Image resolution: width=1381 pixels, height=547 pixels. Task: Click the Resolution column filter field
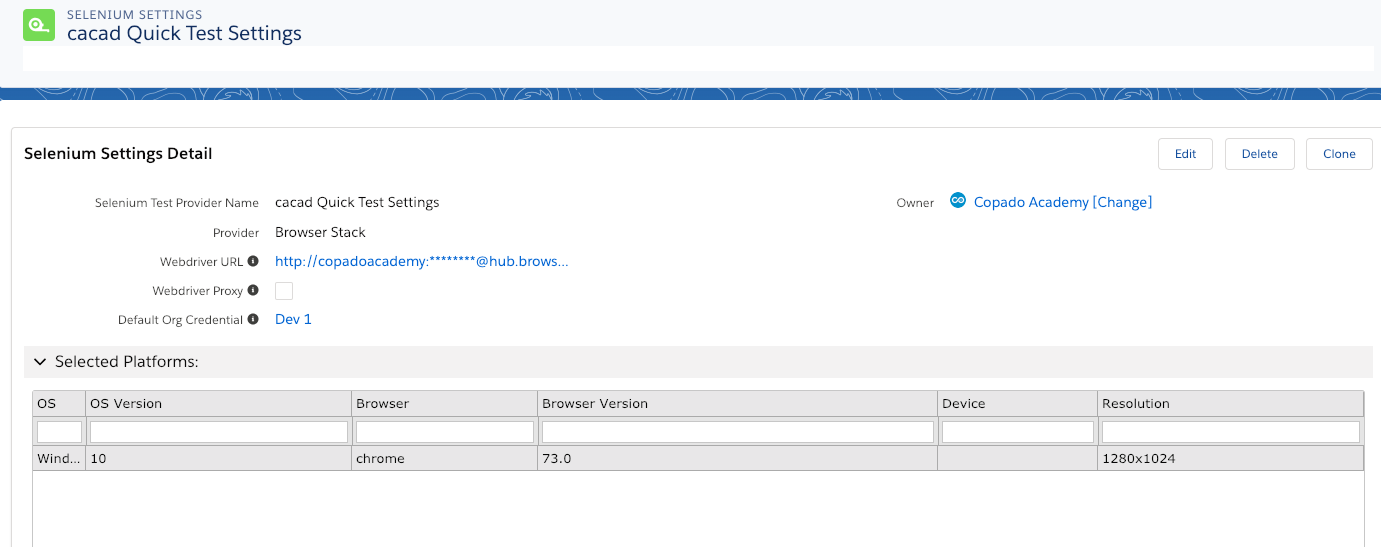[x=1231, y=432]
